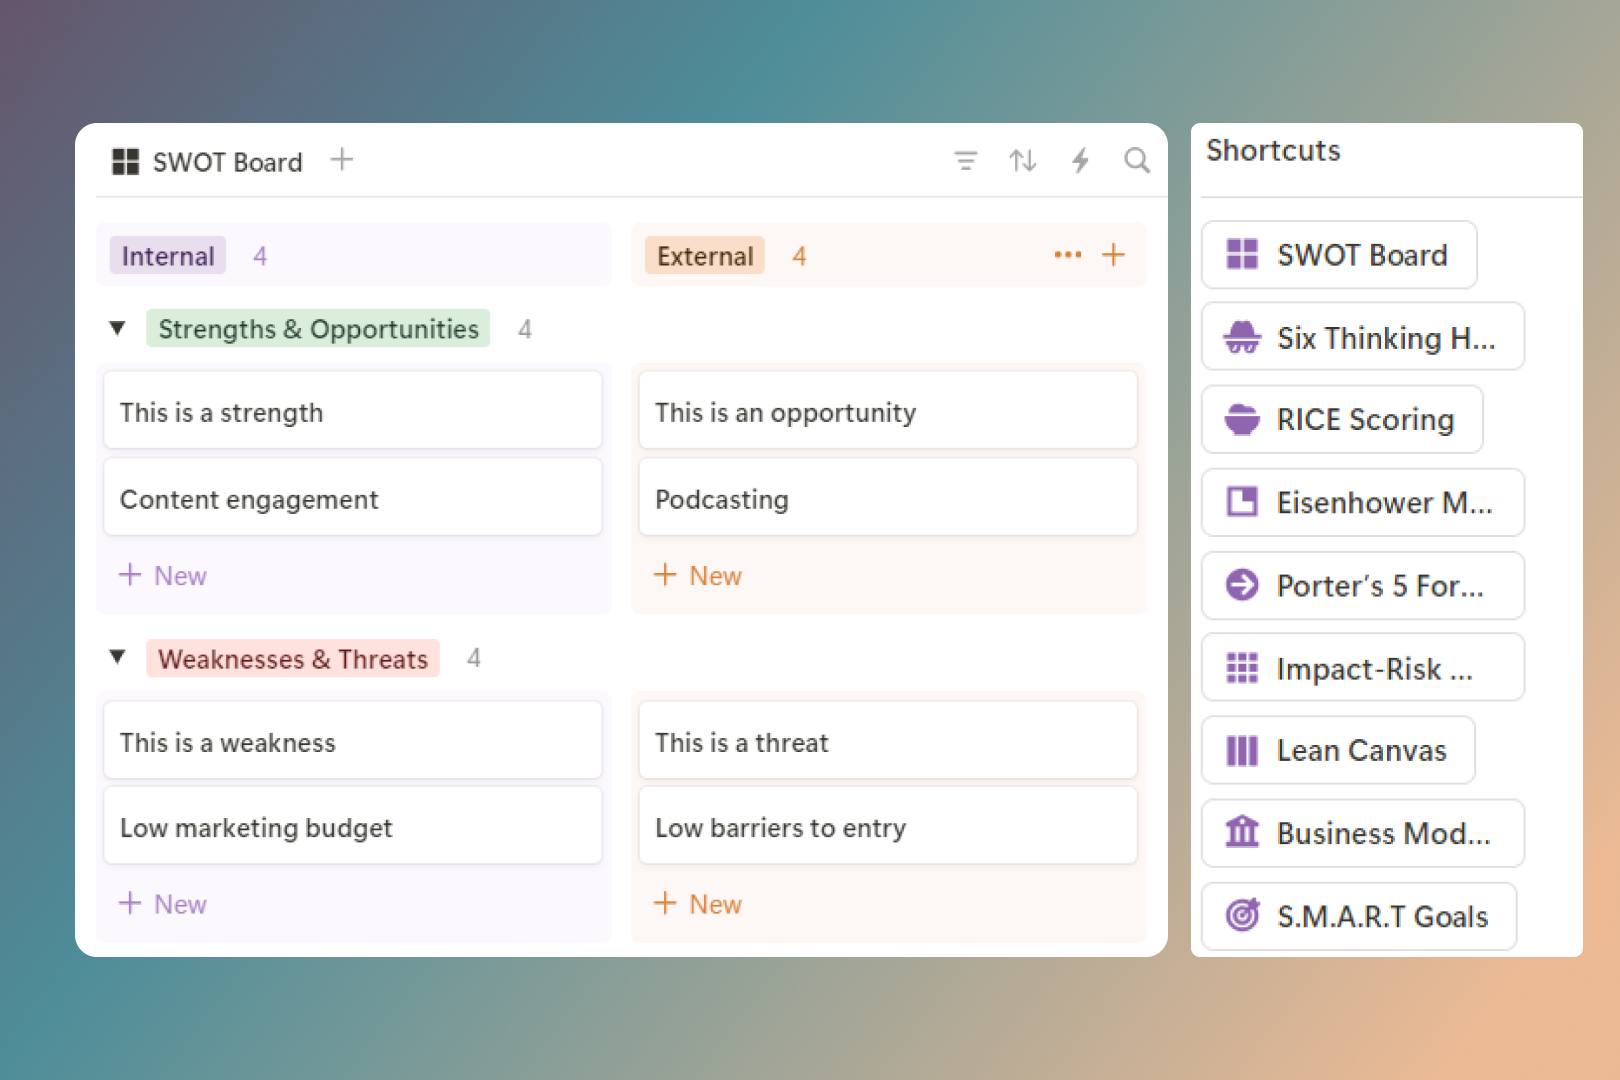Viewport: 1620px width, 1080px height.
Task: Open the External column options menu
Action: tap(1067, 255)
